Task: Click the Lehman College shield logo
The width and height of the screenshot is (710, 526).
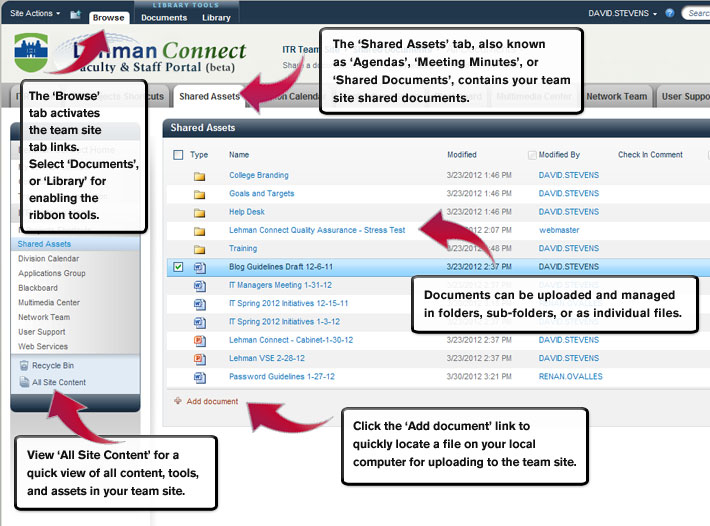Action: pyautogui.click(x=31, y=53)
